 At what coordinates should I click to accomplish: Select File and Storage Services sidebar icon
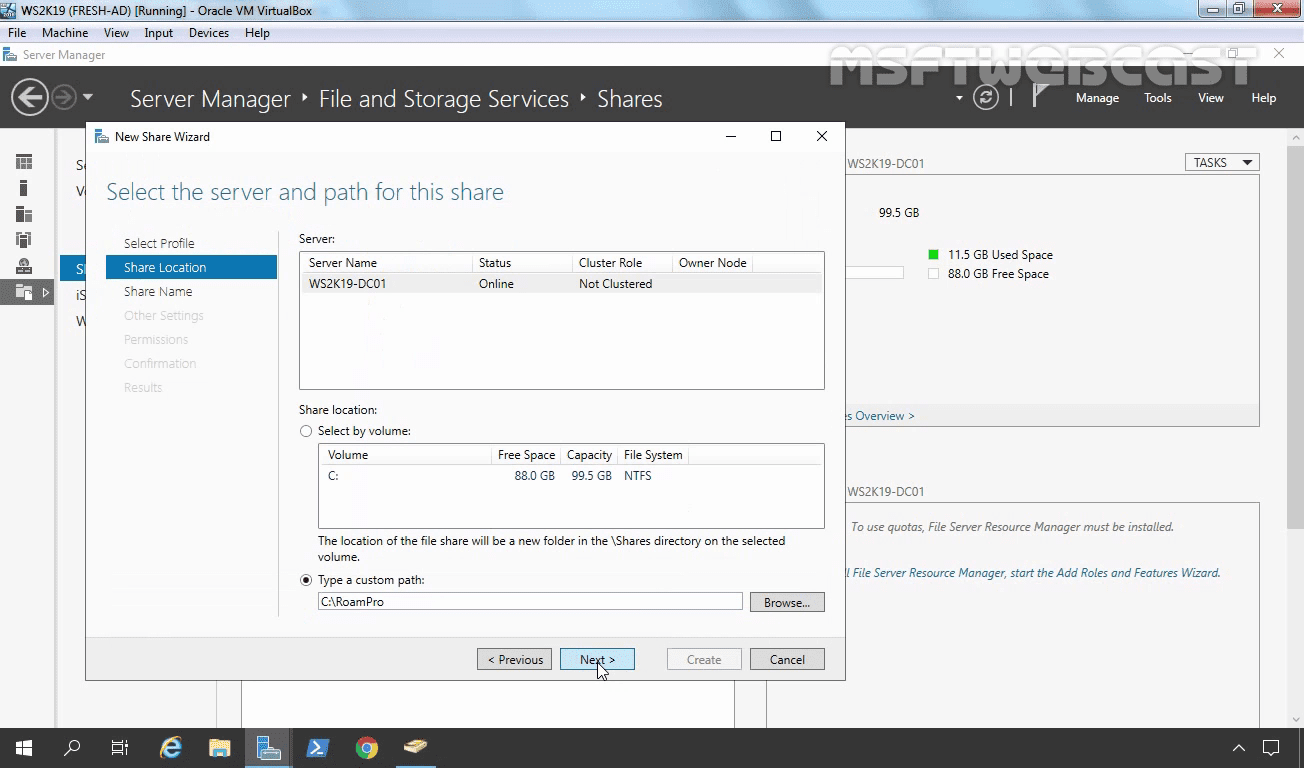click(24, 292)
